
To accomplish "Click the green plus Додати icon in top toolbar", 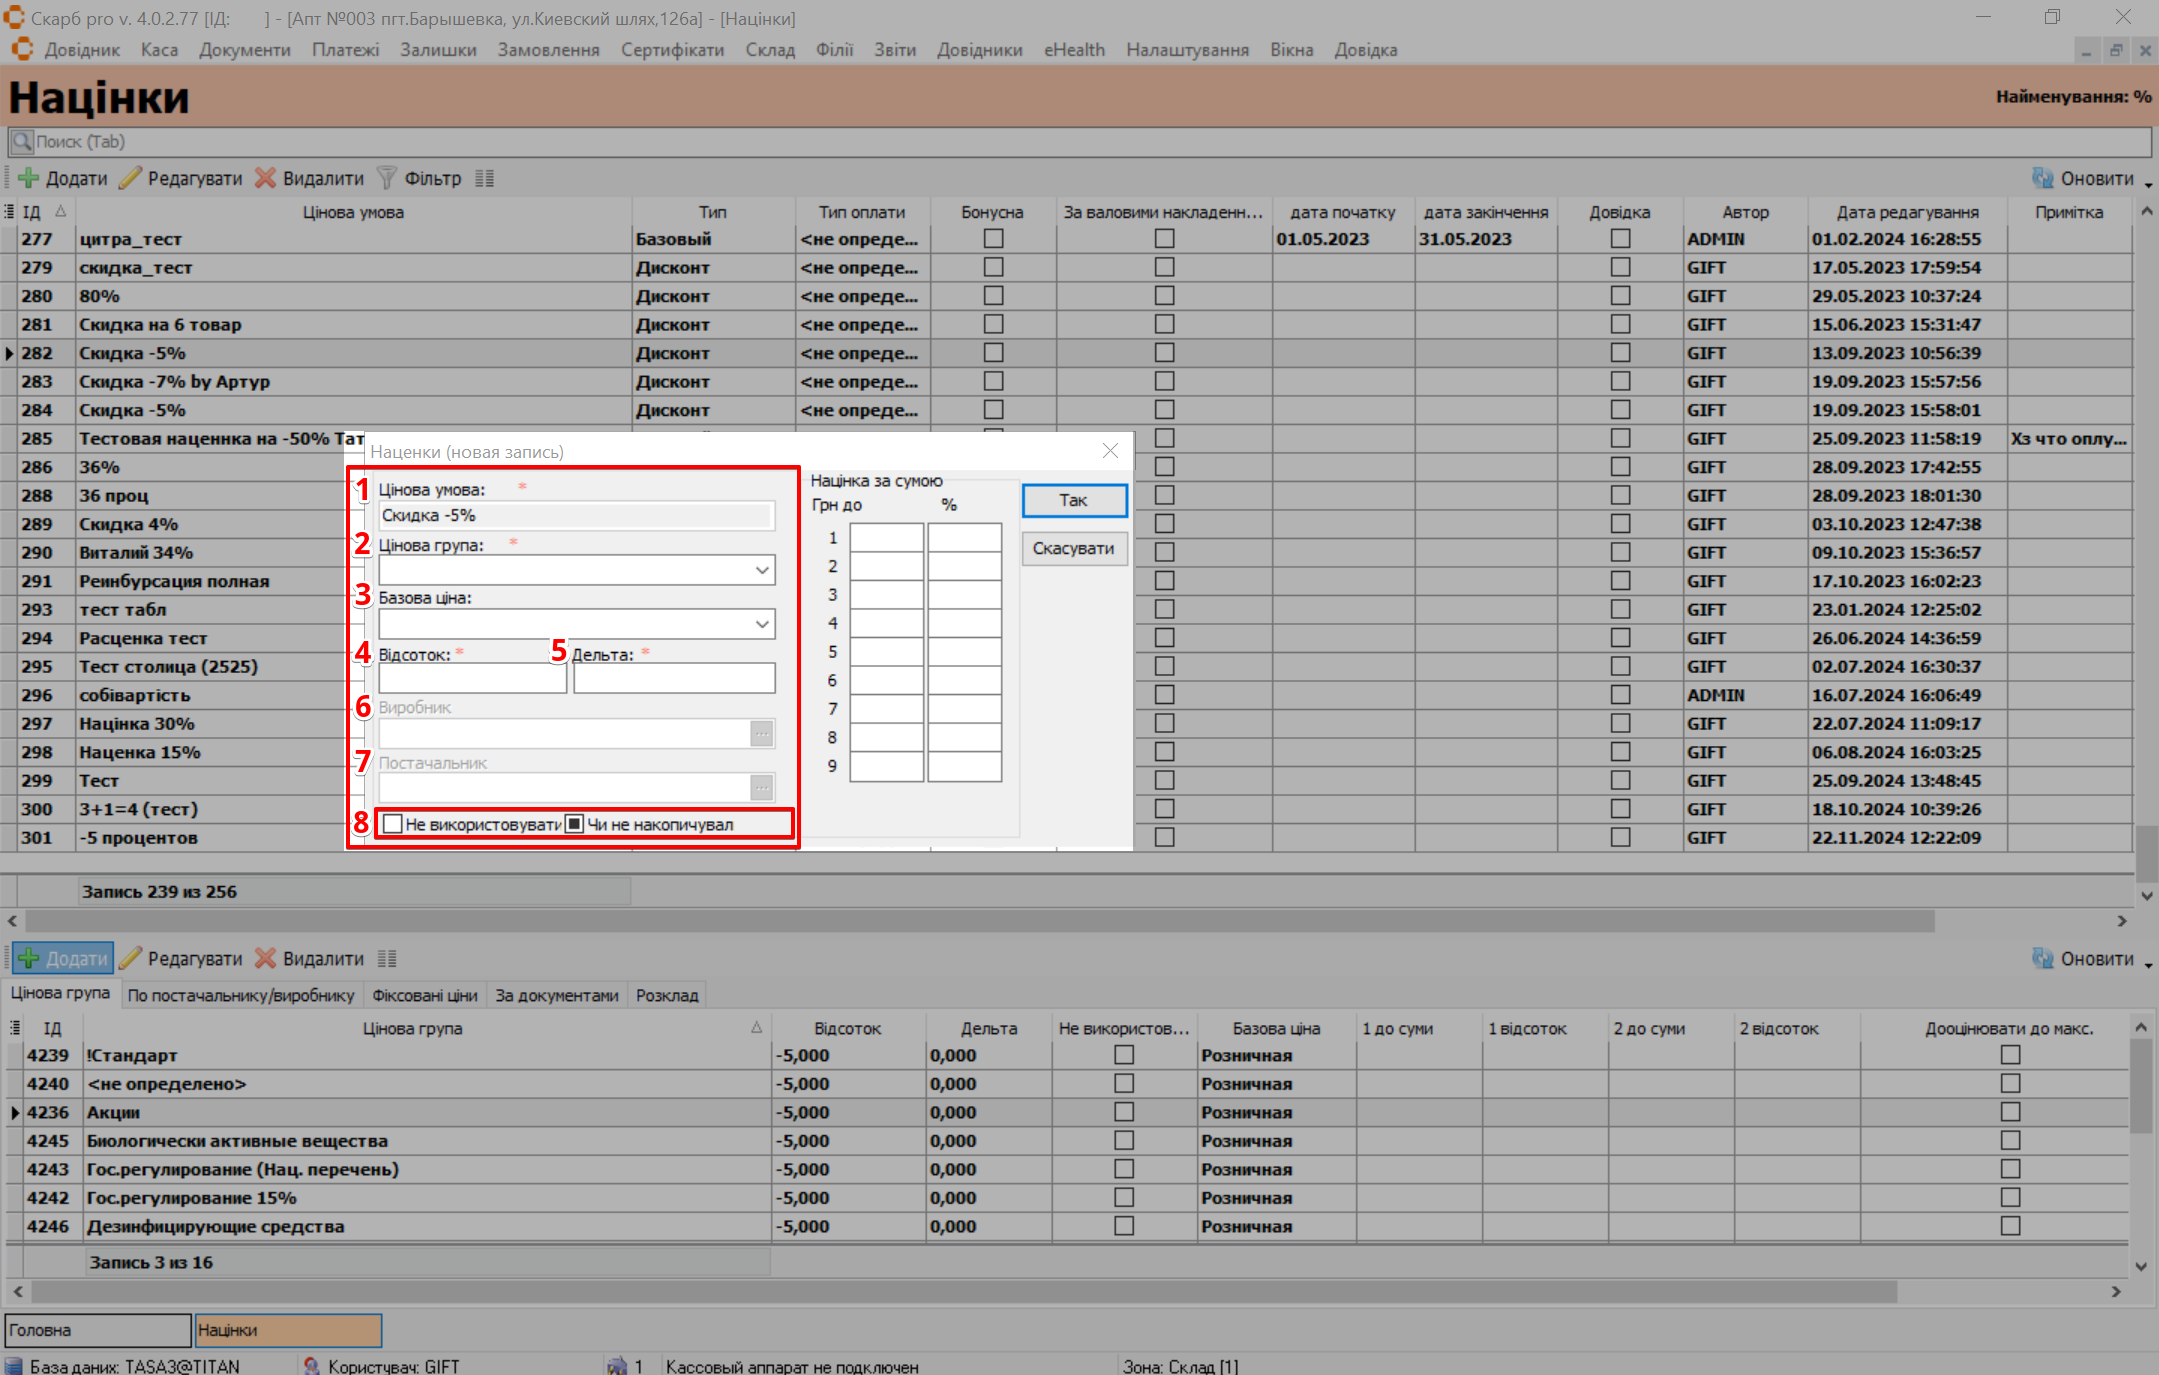I will [29, 178].
